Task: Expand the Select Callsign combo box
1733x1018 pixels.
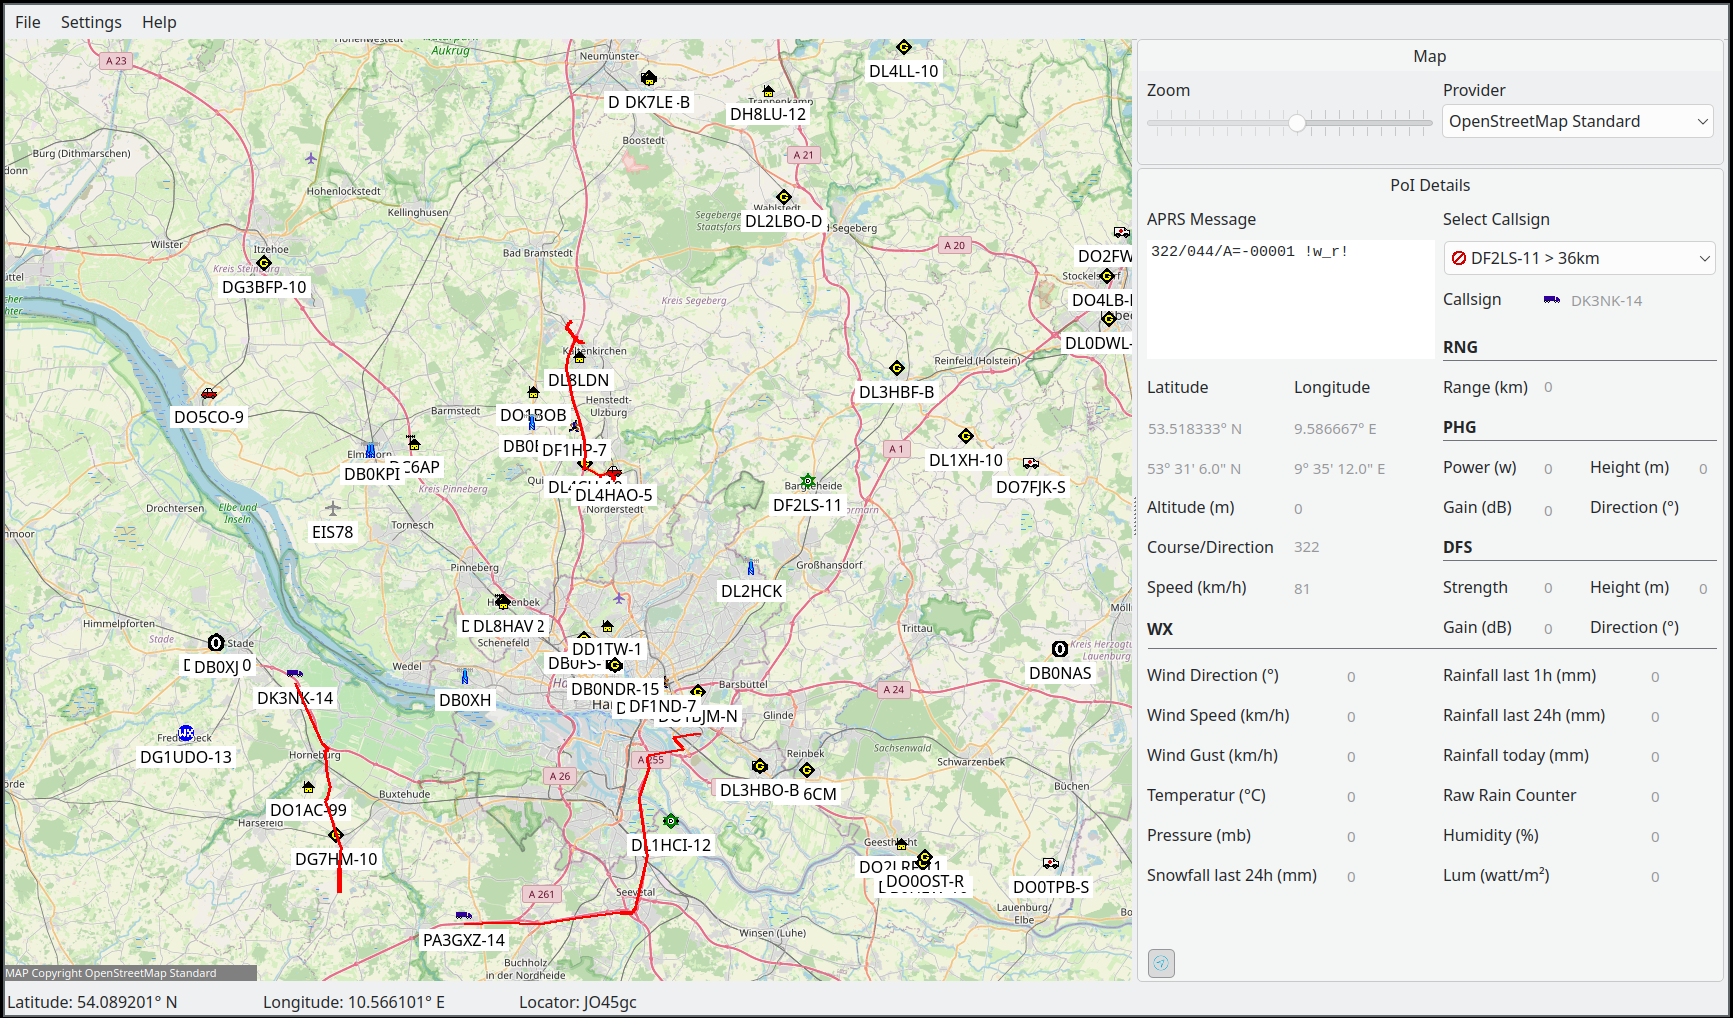Action: click(1579, 258)
